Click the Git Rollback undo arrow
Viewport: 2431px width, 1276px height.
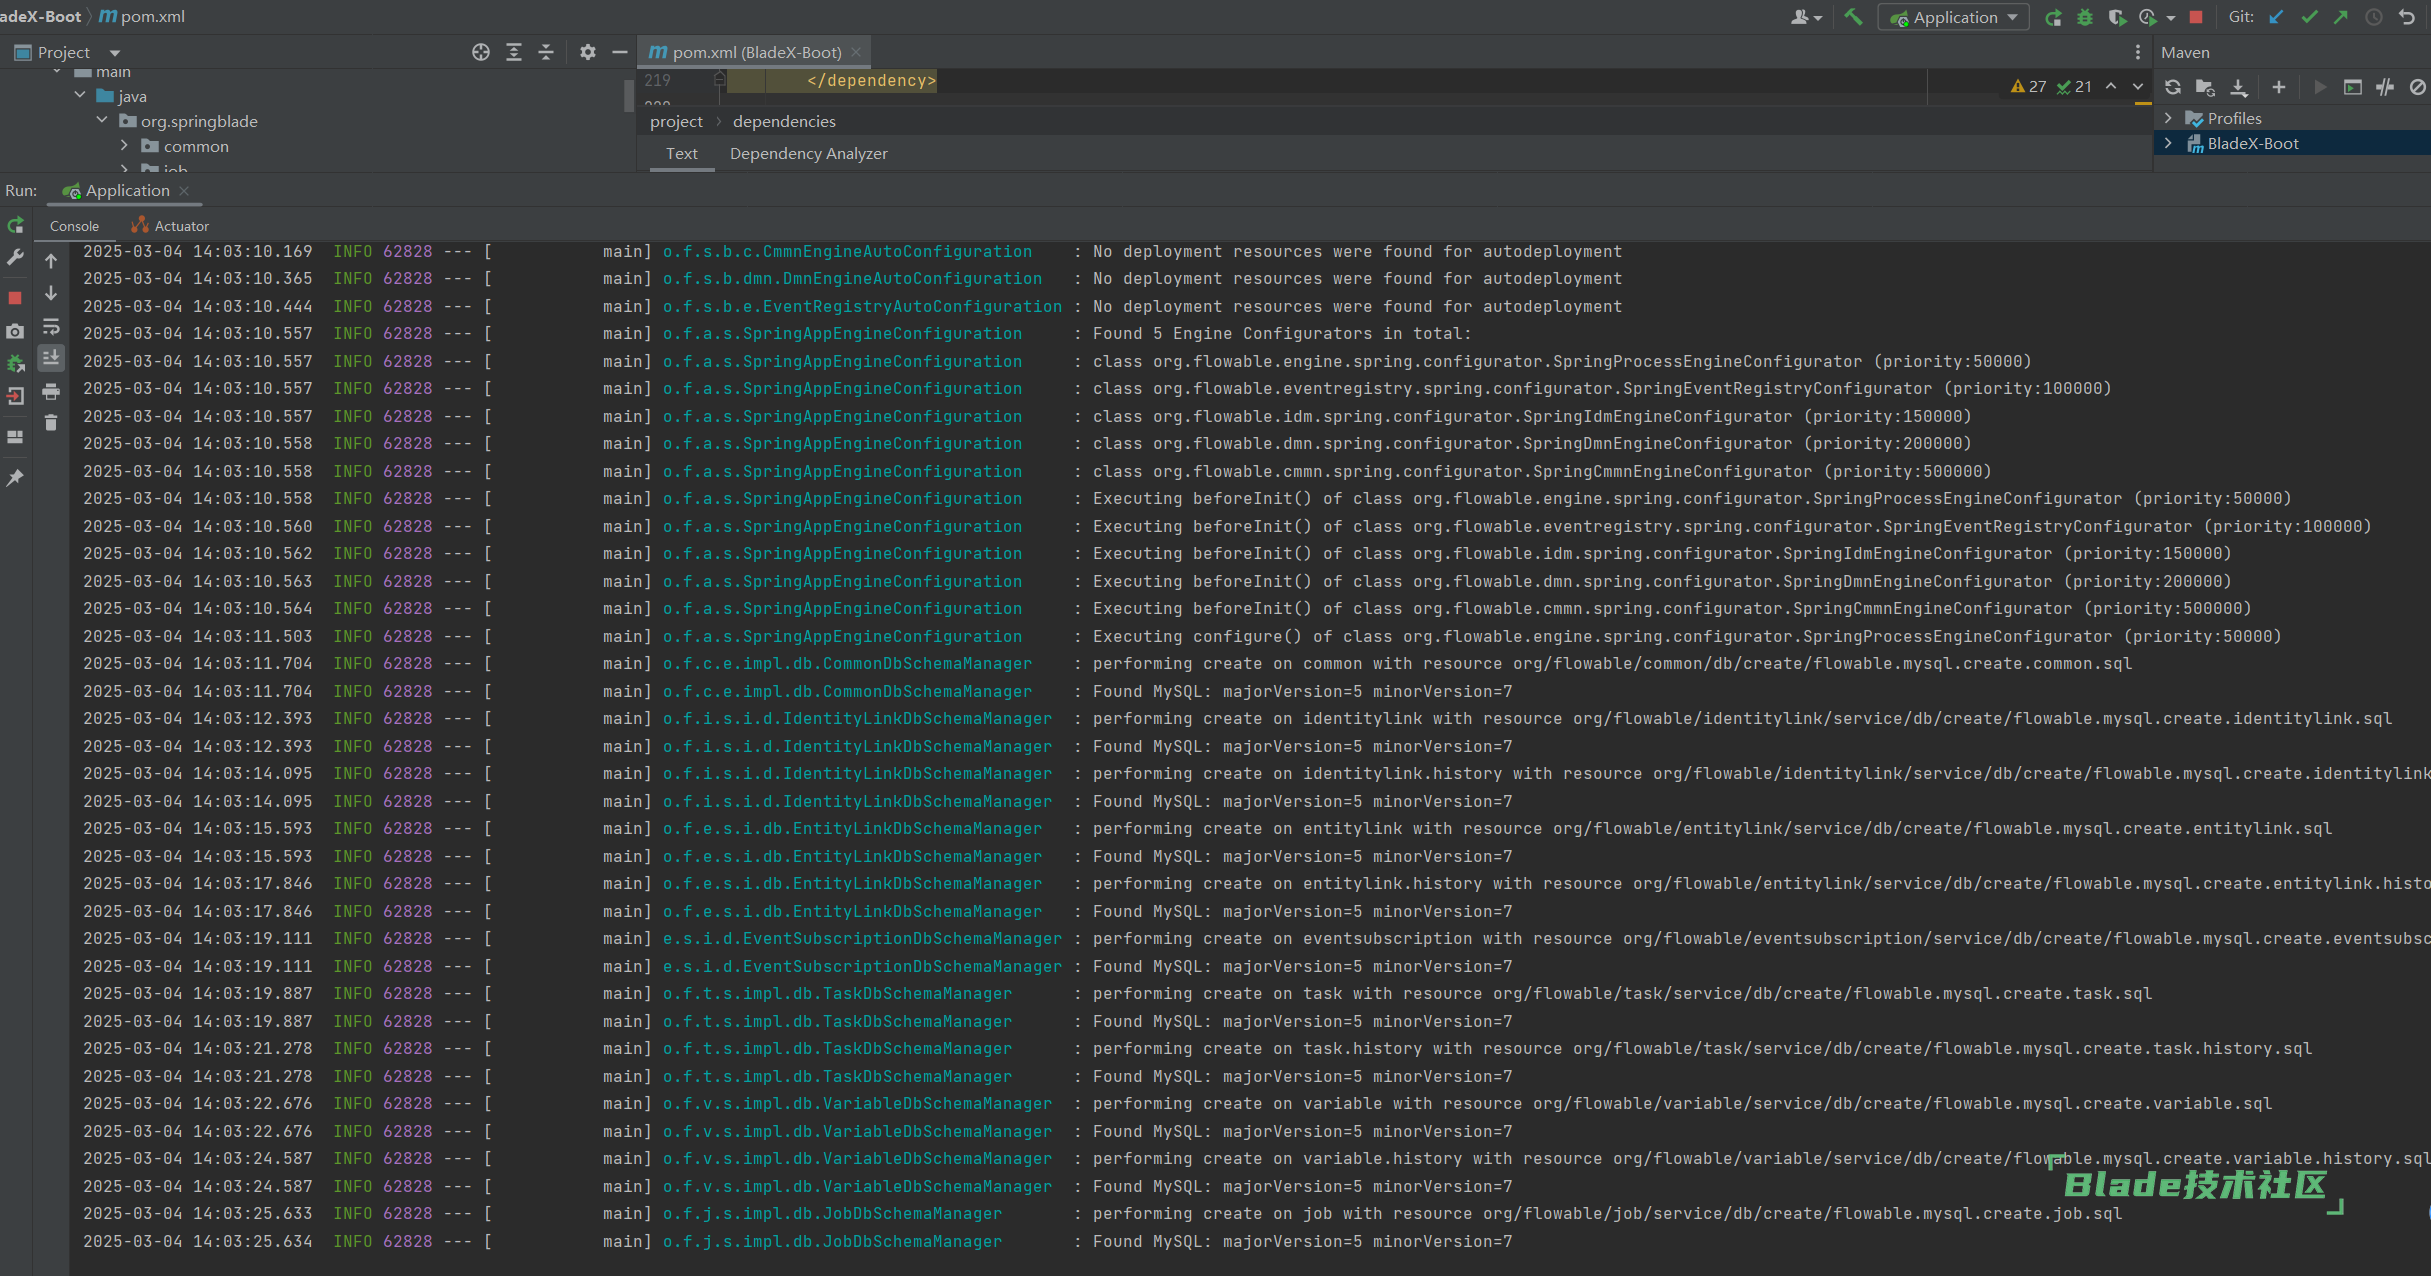point(2407,17)
